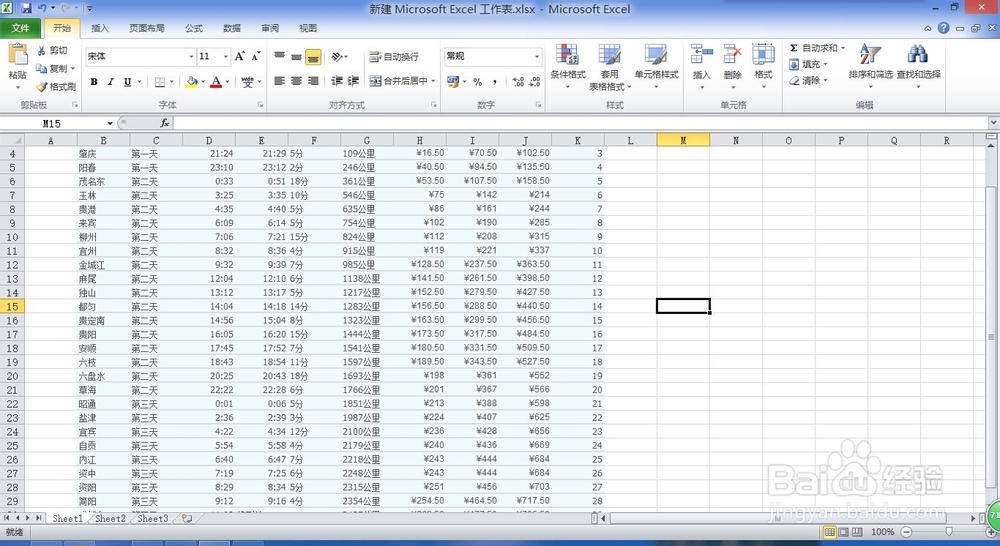Toggle Wrap Text (自动换行)
Screen dimensions: 1000x546
pyautogui.click(x=394, y=57)
